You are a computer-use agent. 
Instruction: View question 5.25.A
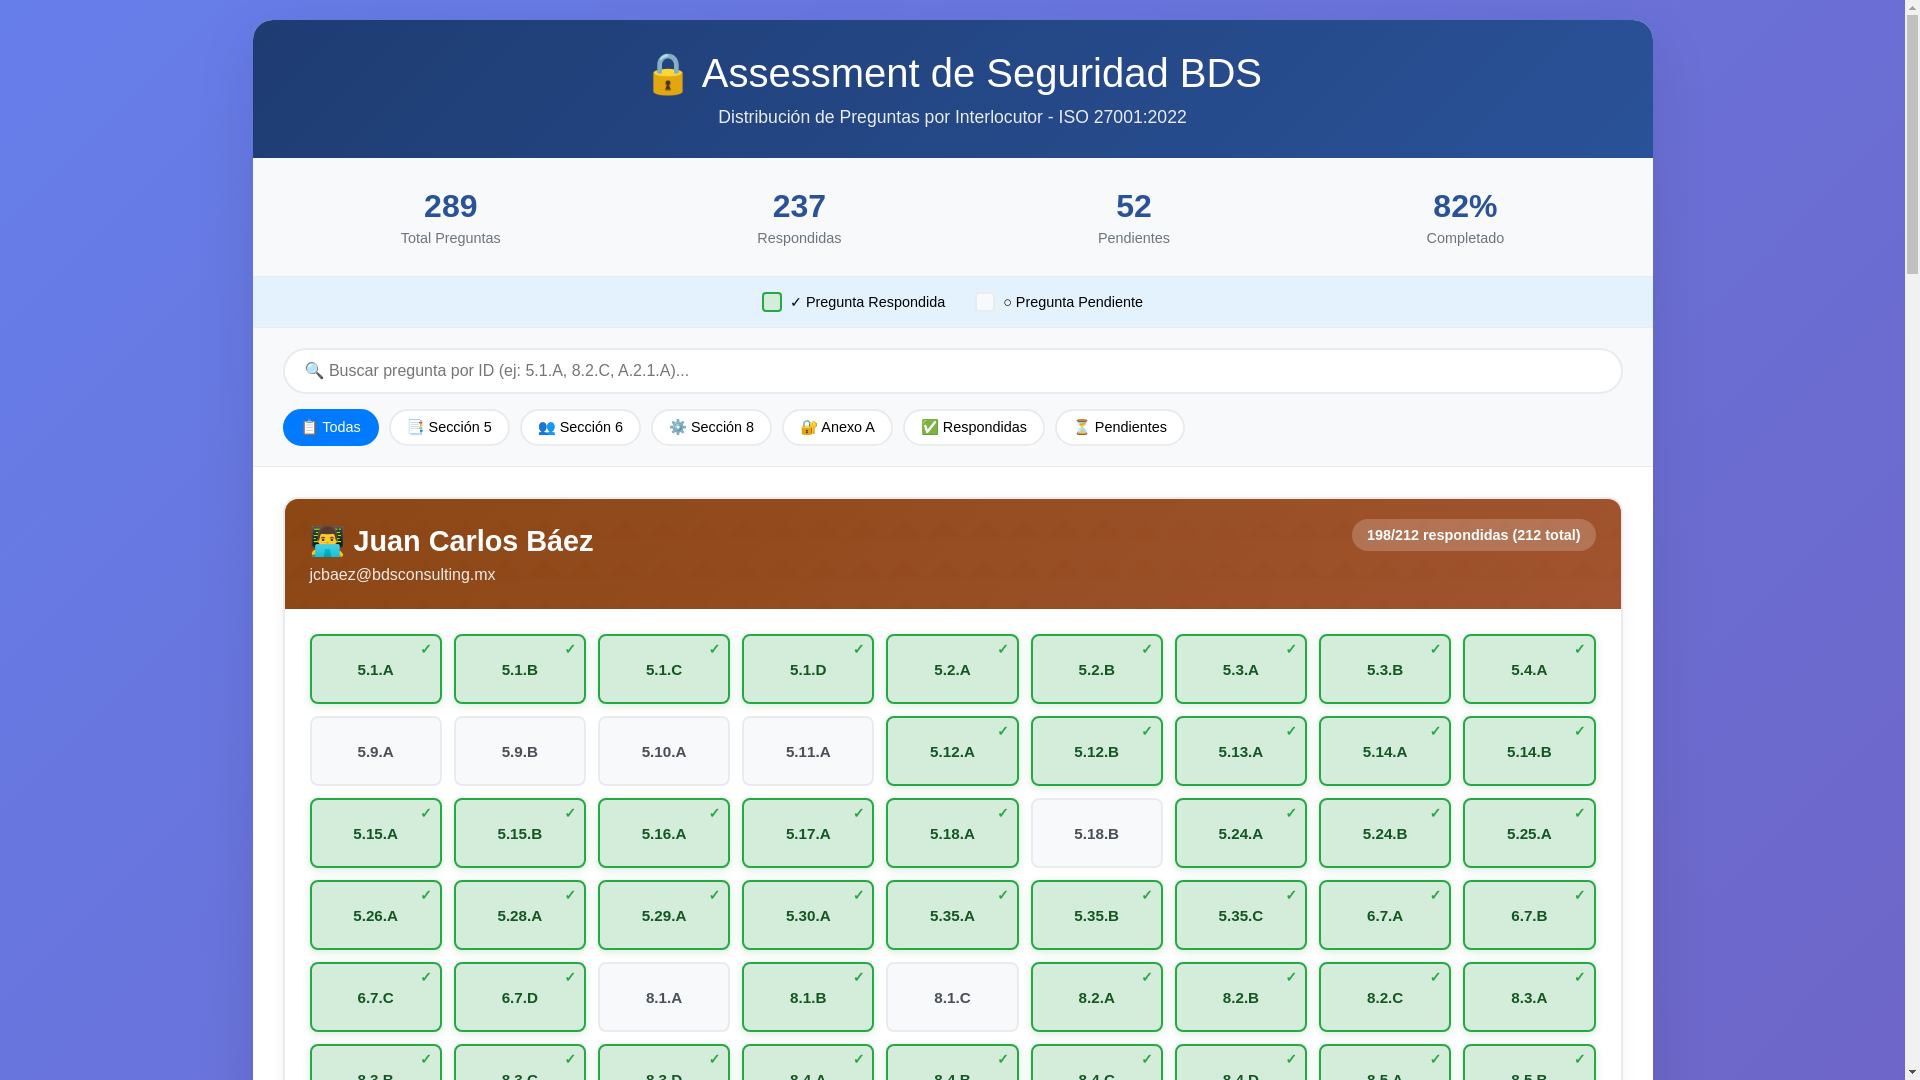pyautogui.click(x=1529, y=833)
